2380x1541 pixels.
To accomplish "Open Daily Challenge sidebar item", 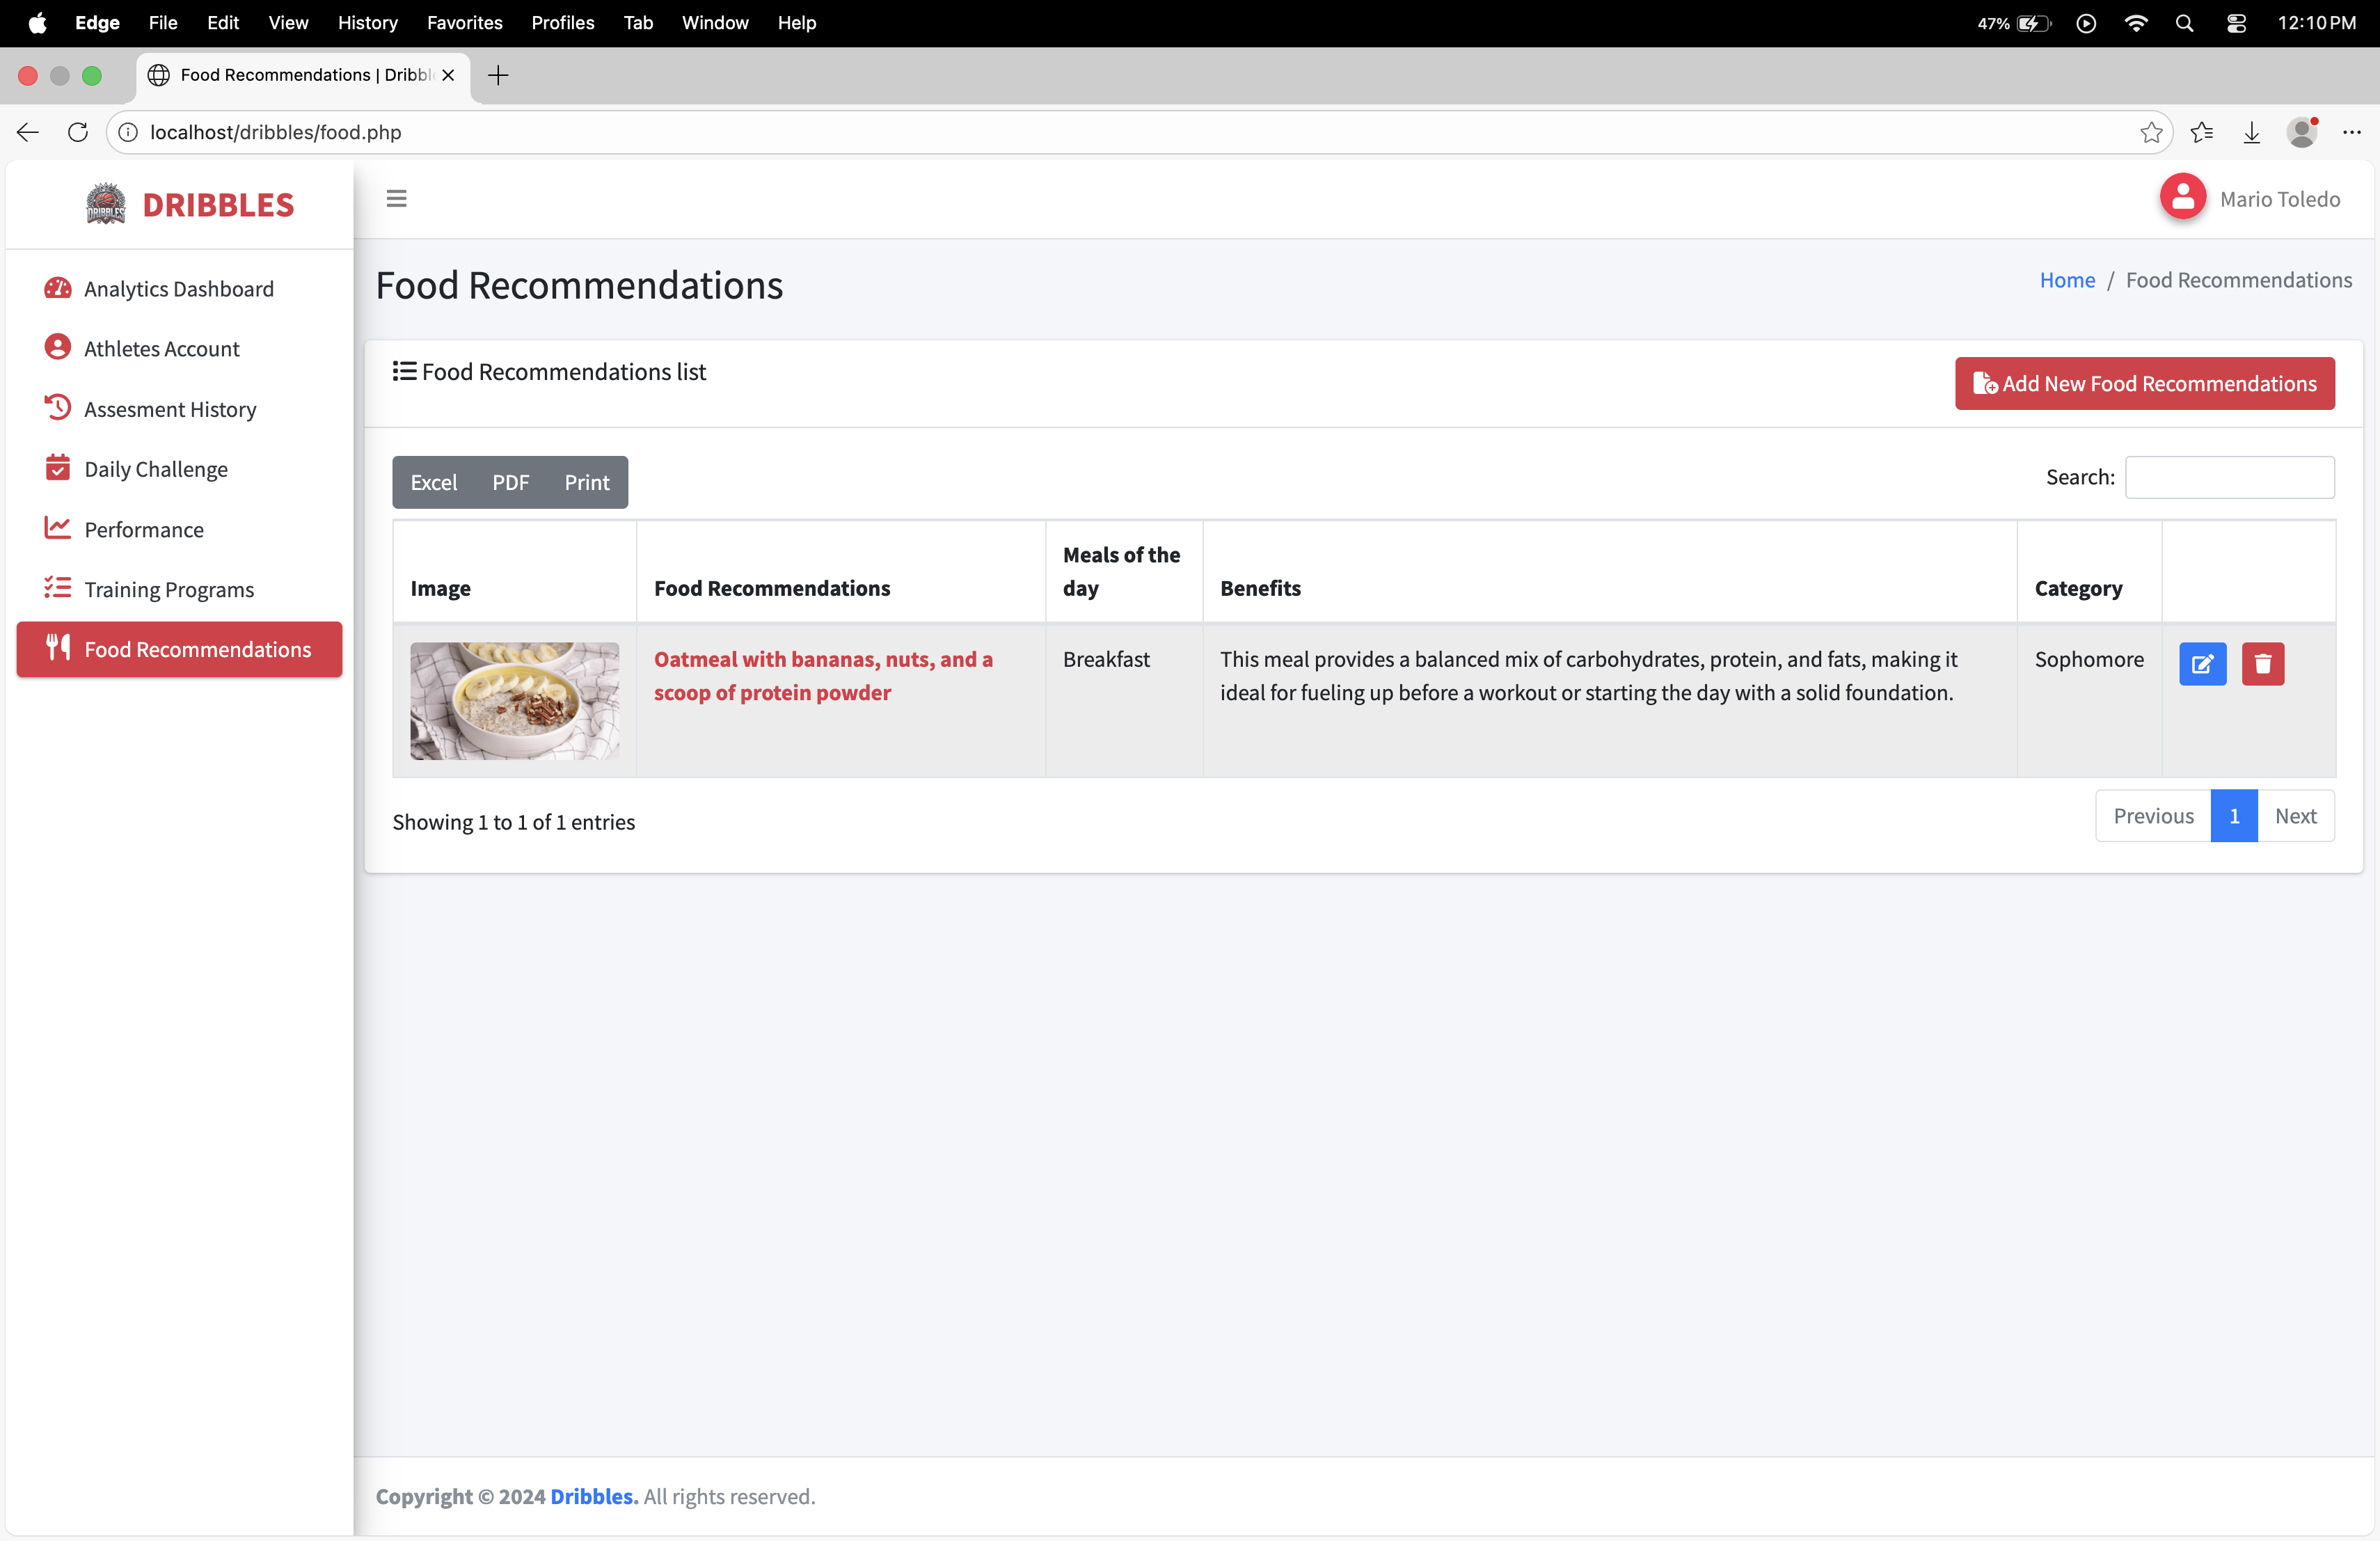I will [155, 469].
